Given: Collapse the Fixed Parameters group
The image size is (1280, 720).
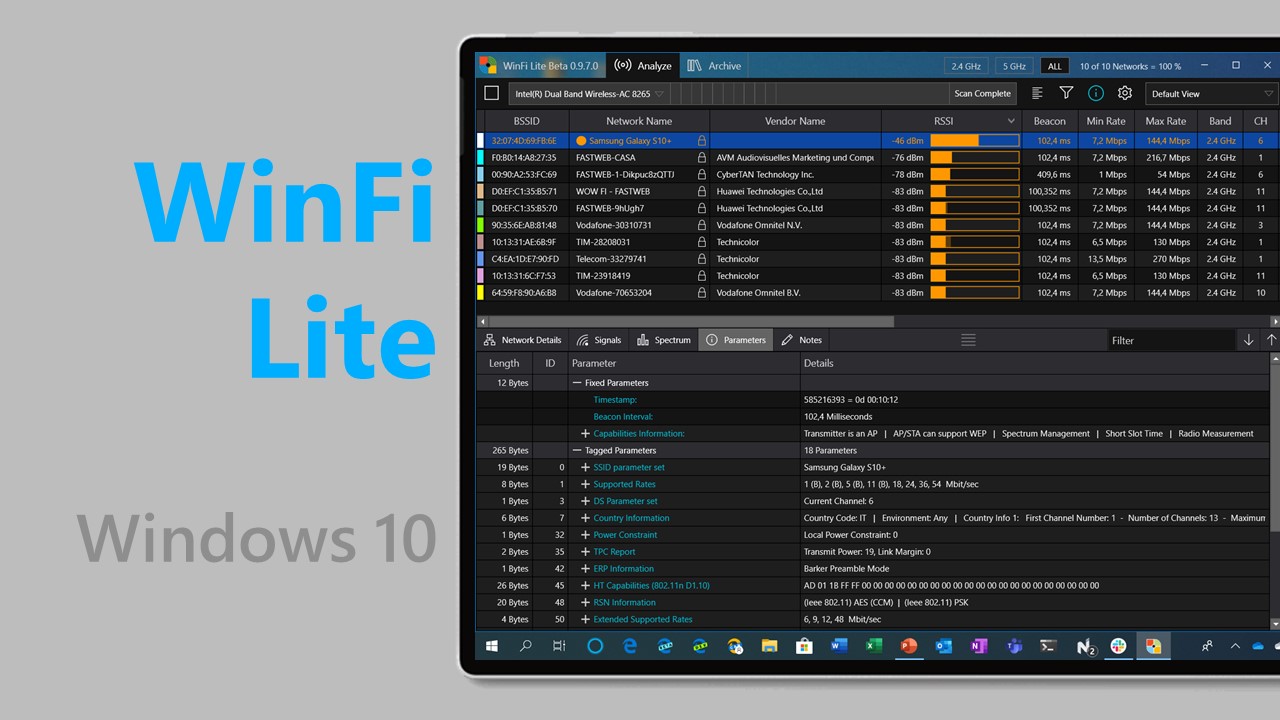Looking at the screenshot, I should pyautogui.click(x=577, y=383).
